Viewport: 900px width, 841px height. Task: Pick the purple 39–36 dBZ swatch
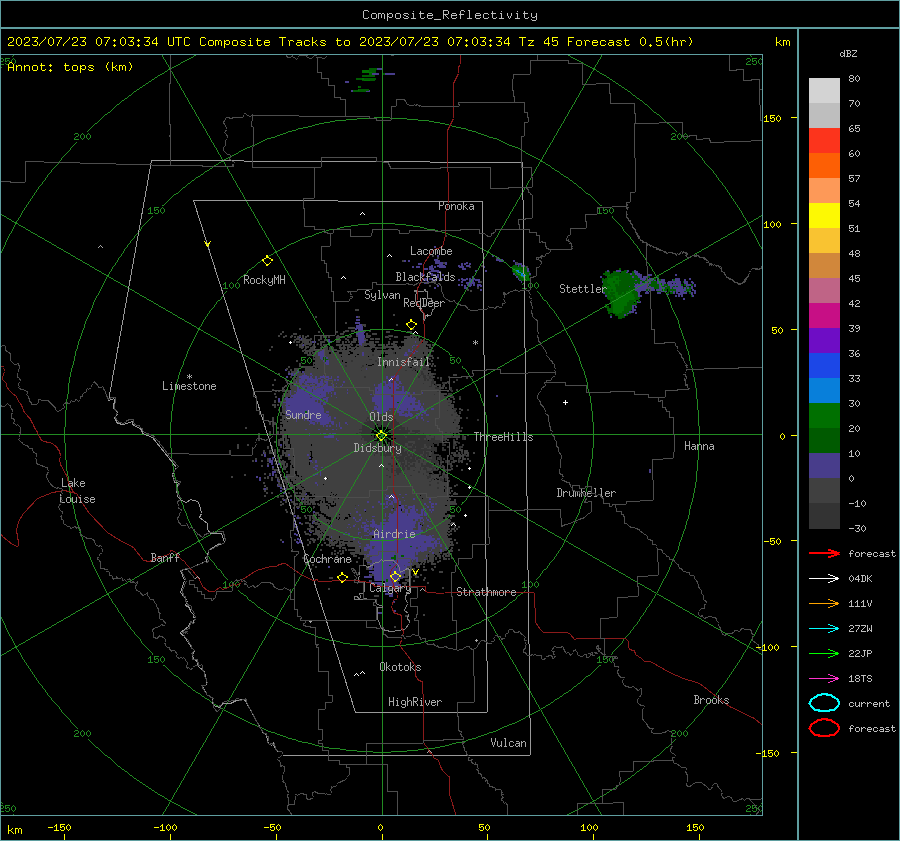click(x=824, y=341)
